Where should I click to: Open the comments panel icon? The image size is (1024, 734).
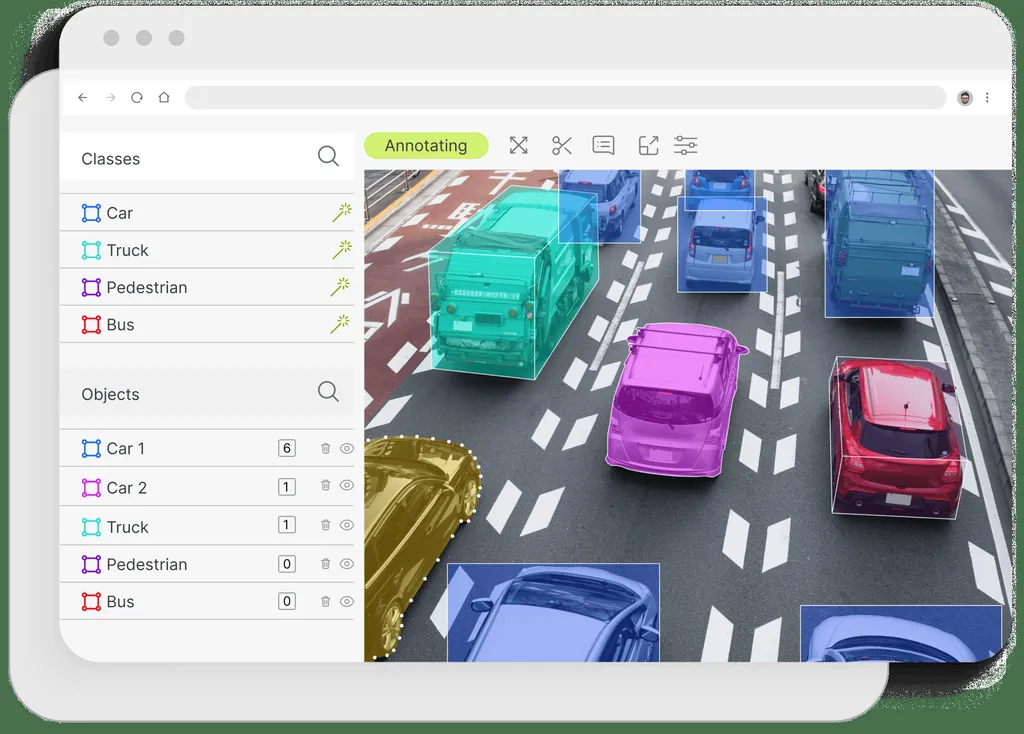pos(603,145)
